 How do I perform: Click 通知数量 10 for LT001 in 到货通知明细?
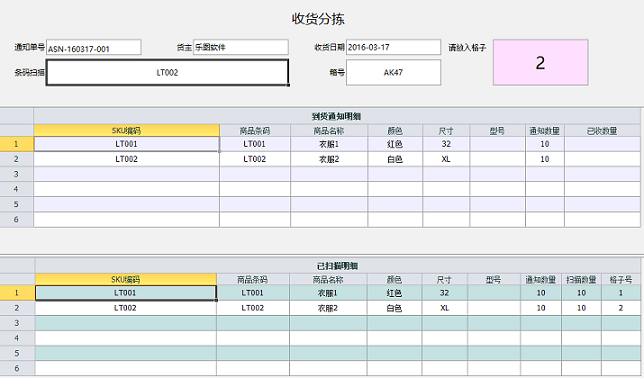pos(545,144)
